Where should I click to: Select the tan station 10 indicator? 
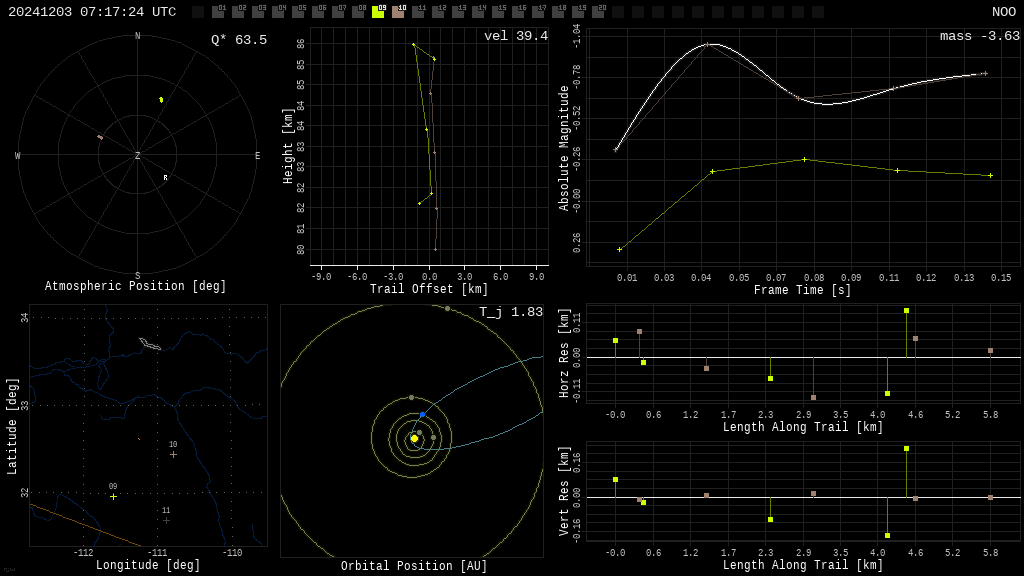click(398, 12)
